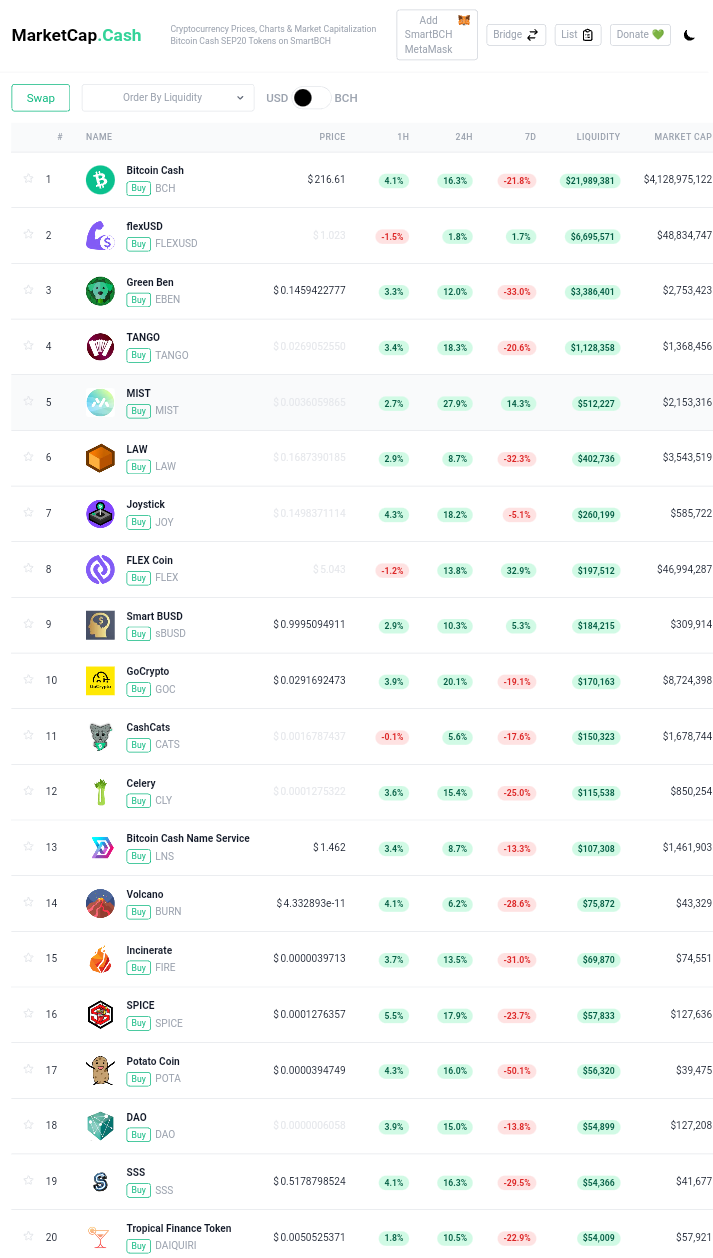The width and height of the screenshot is (713, 1258).
Task: Open the Order By Liquidity dropdown
Action: click(168, 98)
